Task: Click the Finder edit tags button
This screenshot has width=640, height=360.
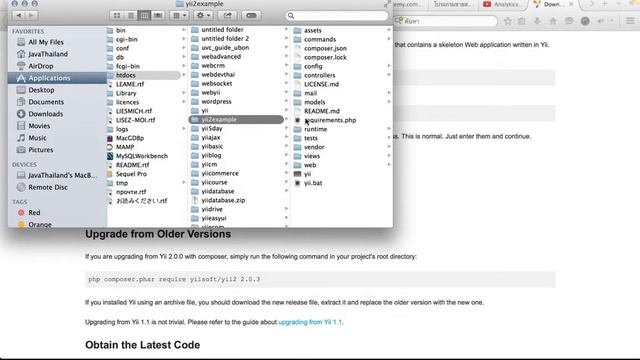Action: 251,16
